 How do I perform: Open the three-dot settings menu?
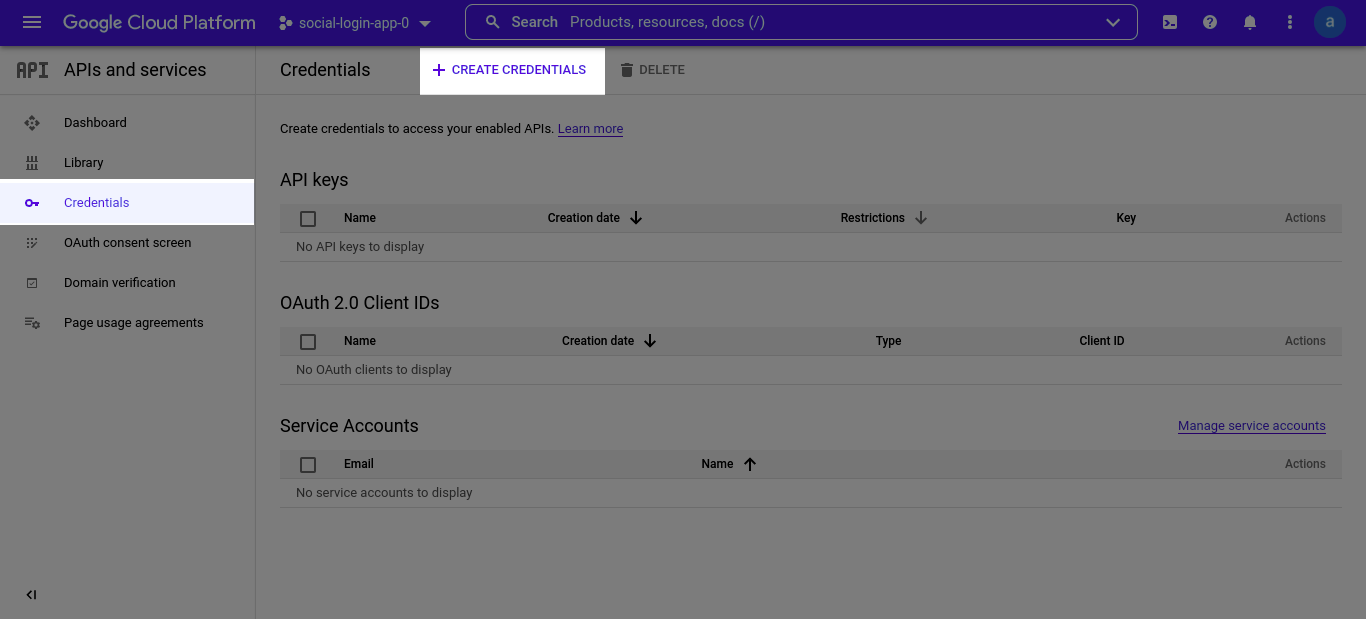(x=1290, y=22)
